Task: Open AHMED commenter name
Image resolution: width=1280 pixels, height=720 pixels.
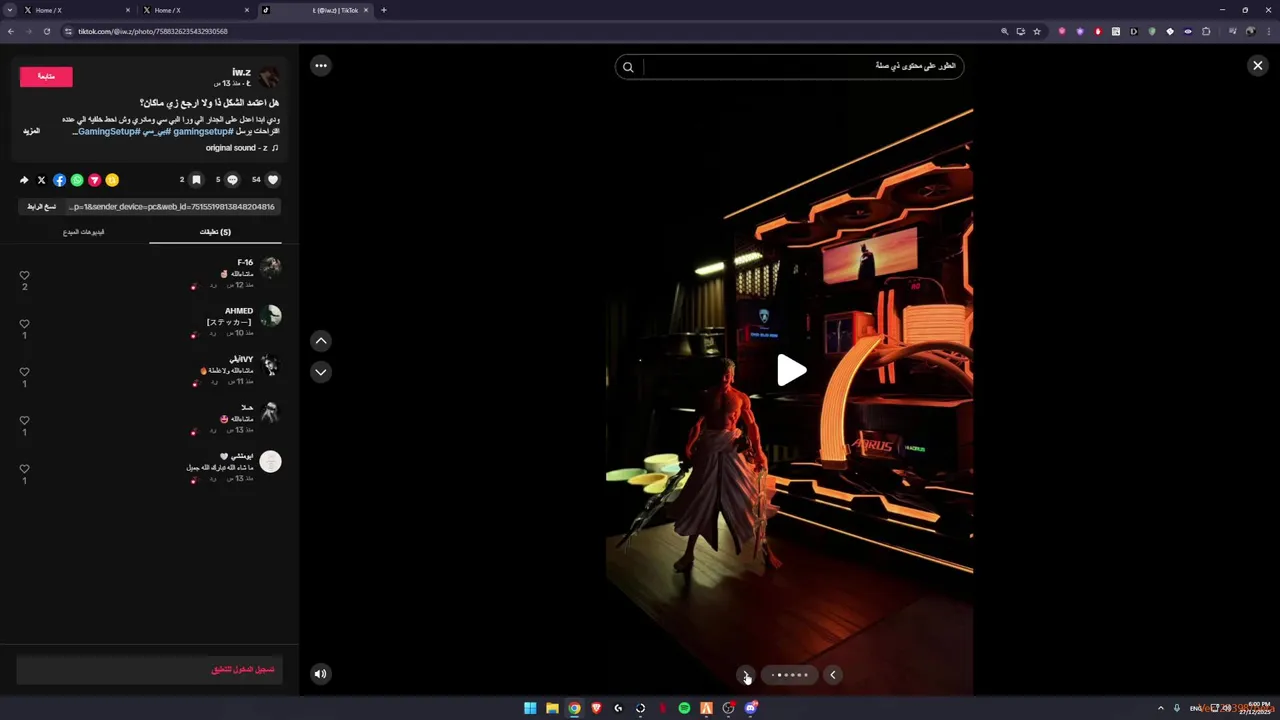Action: (239, 311)
